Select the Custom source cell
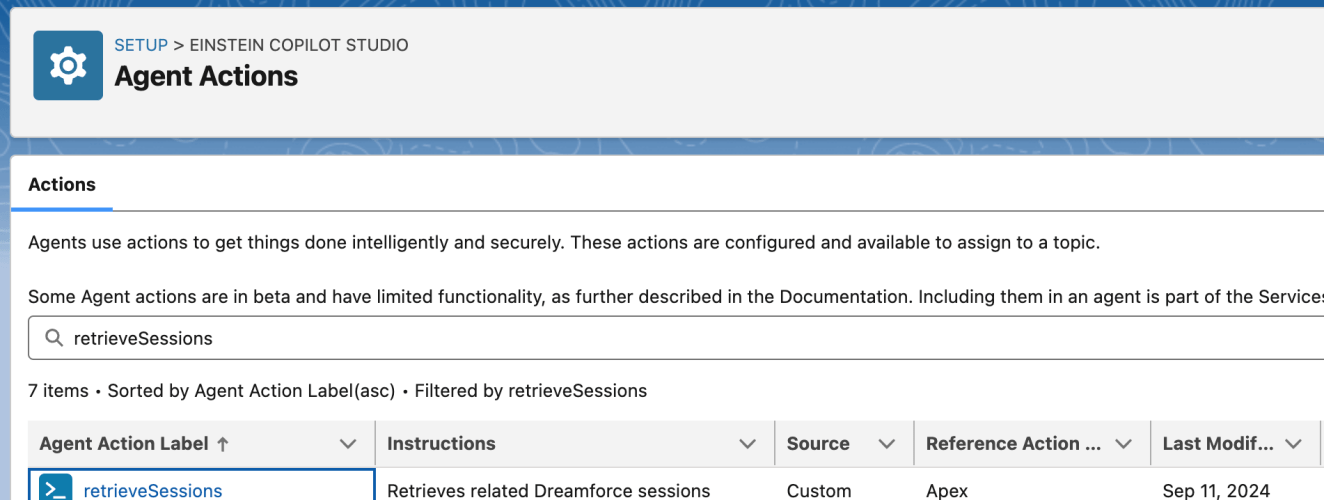The width and height of the screenshot is (1324, 500). pos(819,491)
